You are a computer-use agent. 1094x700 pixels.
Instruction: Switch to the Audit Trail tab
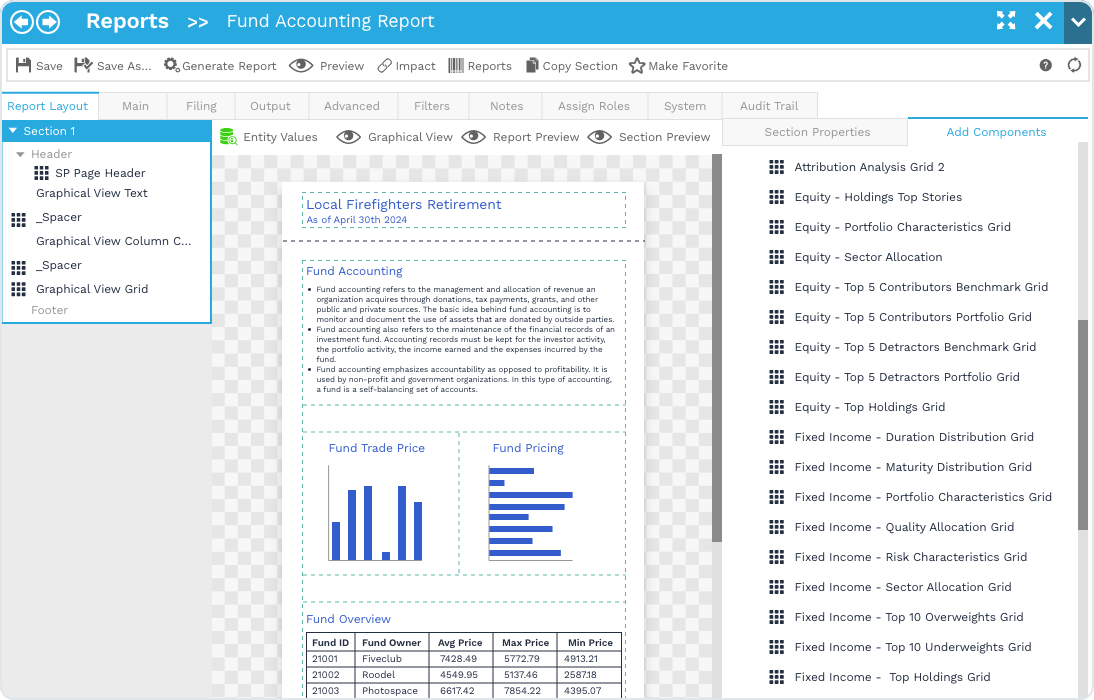click(x=769, y=105)
